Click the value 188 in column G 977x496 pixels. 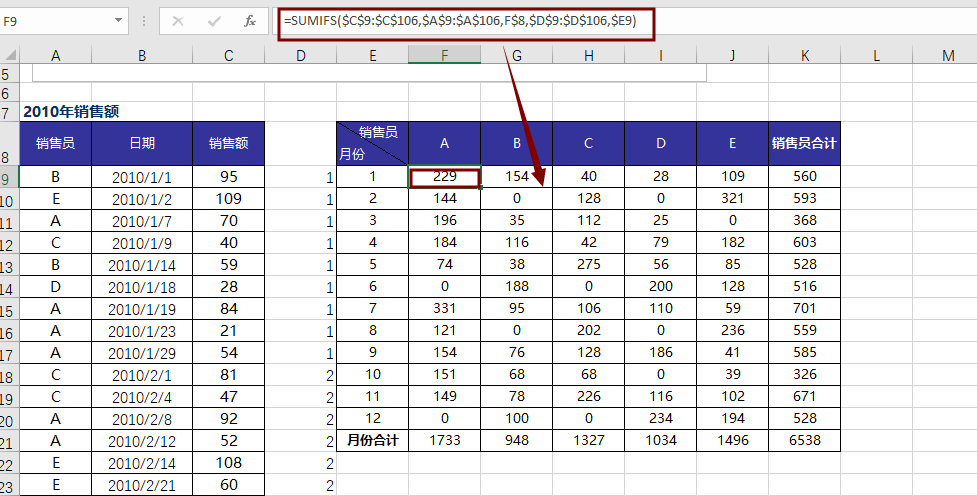[517, 286]
